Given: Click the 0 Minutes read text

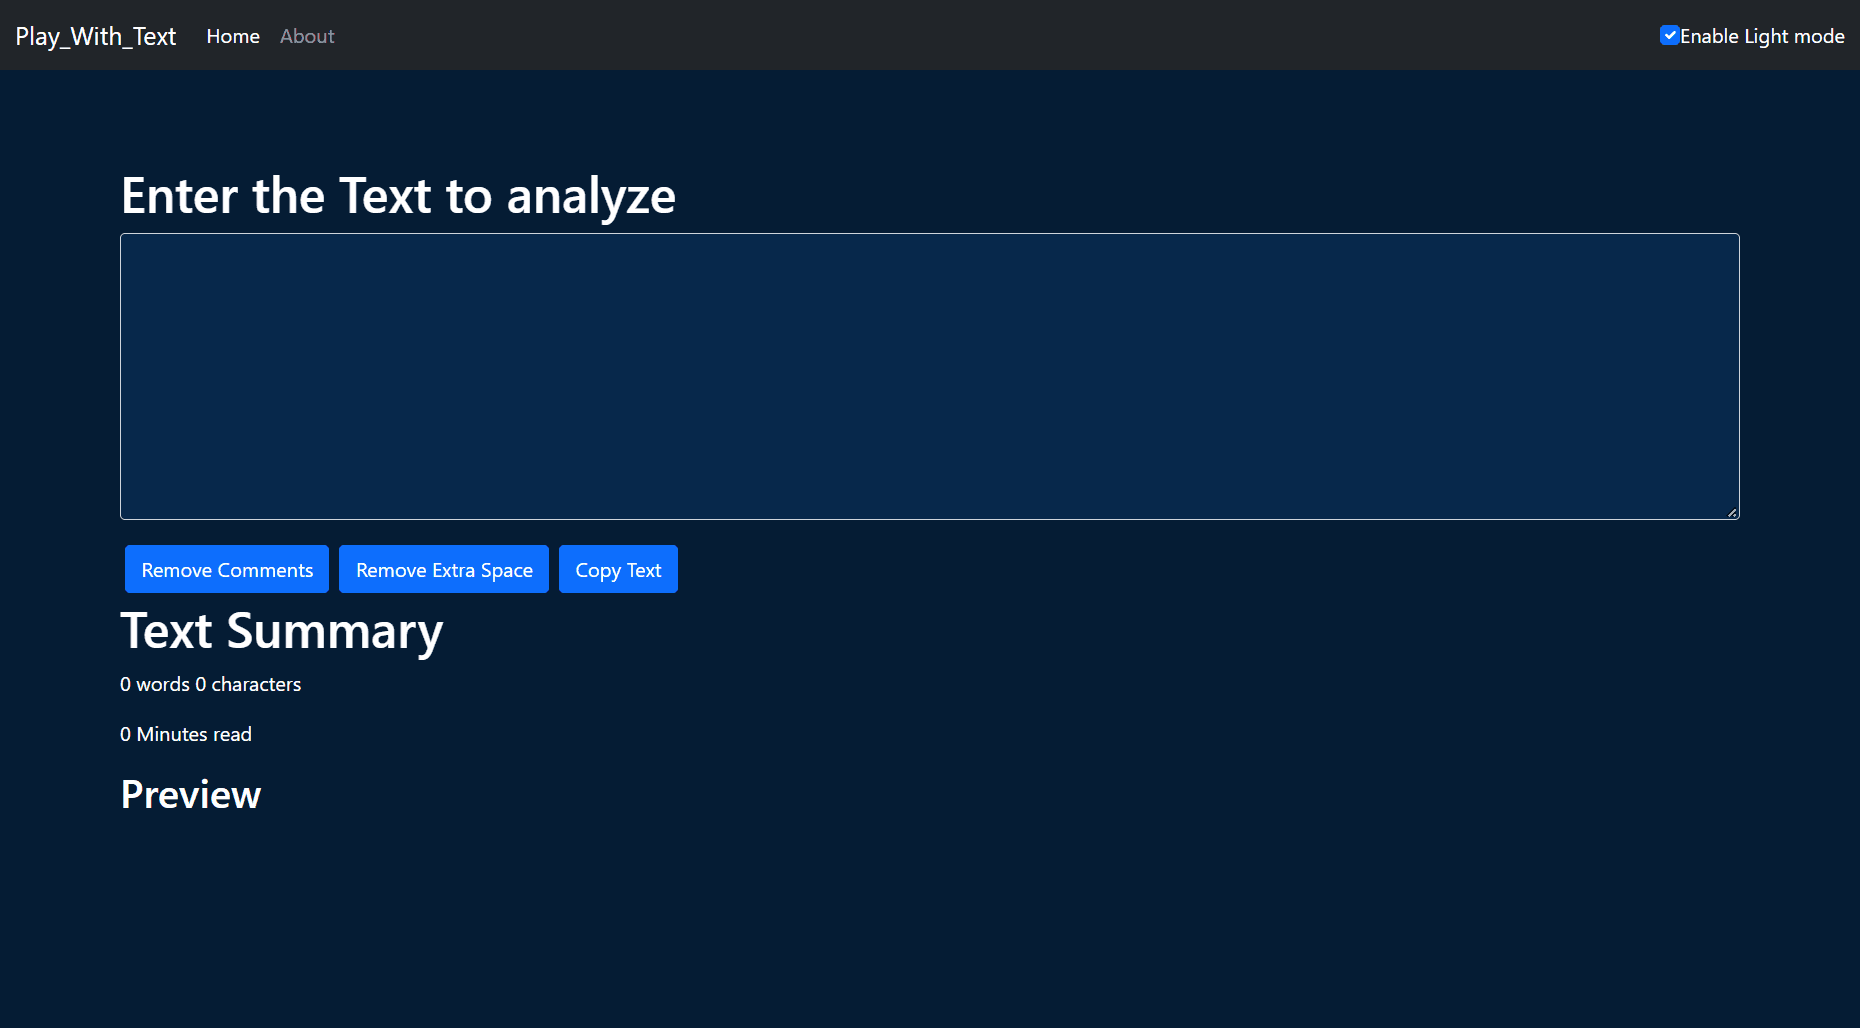Looking at the screenshot, I should [x=186, y=734].
